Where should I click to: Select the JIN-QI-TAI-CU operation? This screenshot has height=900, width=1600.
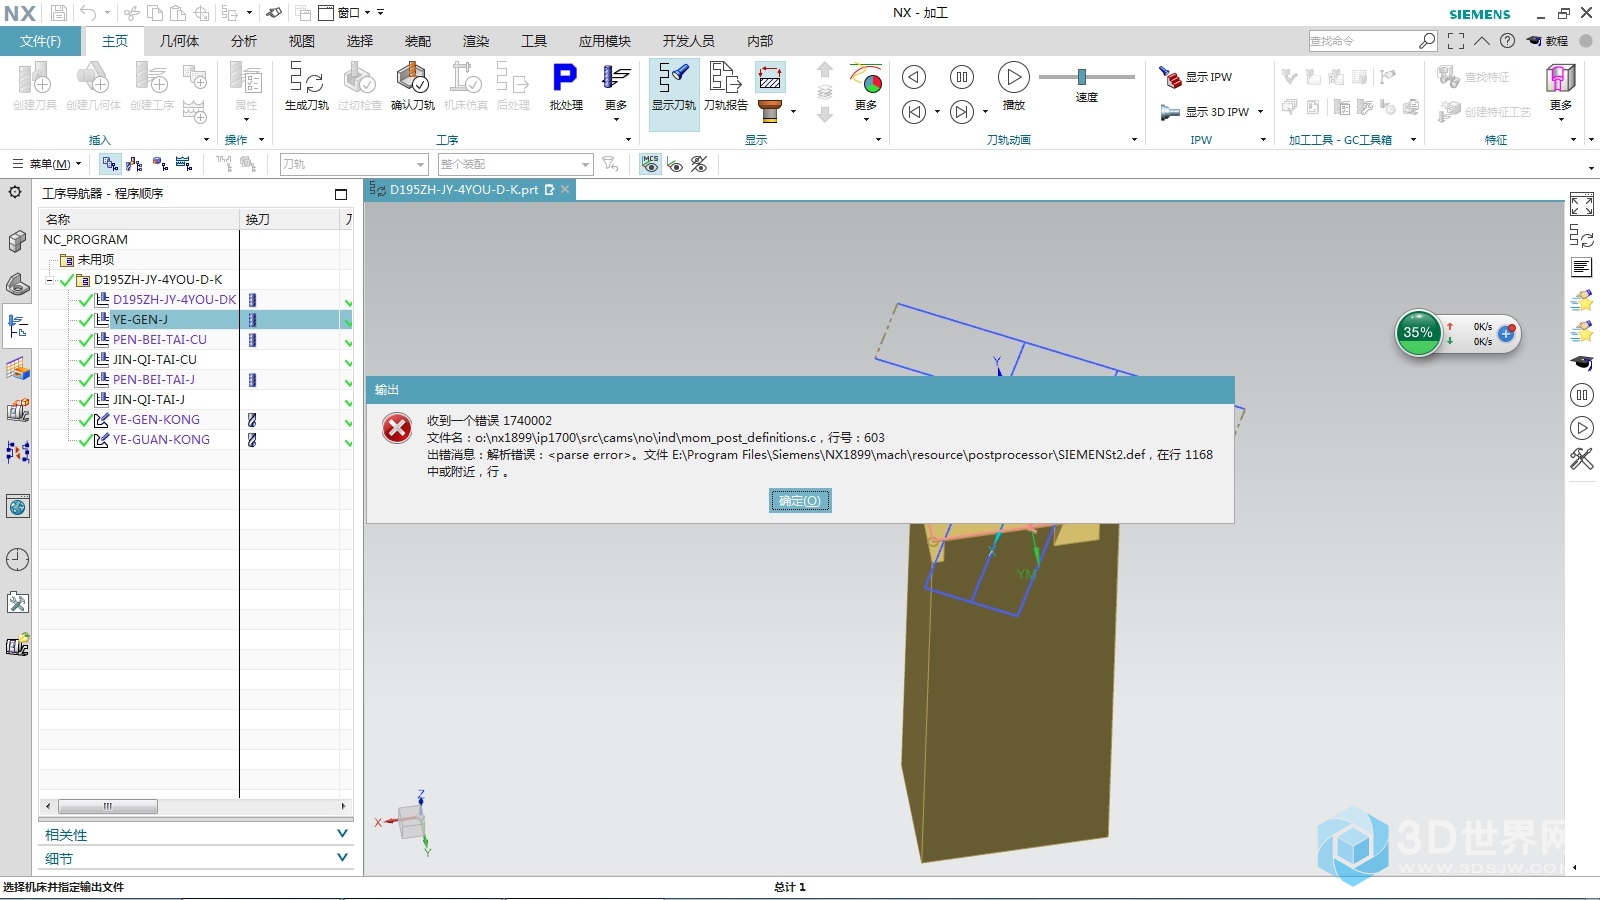[x=154, y=360]
